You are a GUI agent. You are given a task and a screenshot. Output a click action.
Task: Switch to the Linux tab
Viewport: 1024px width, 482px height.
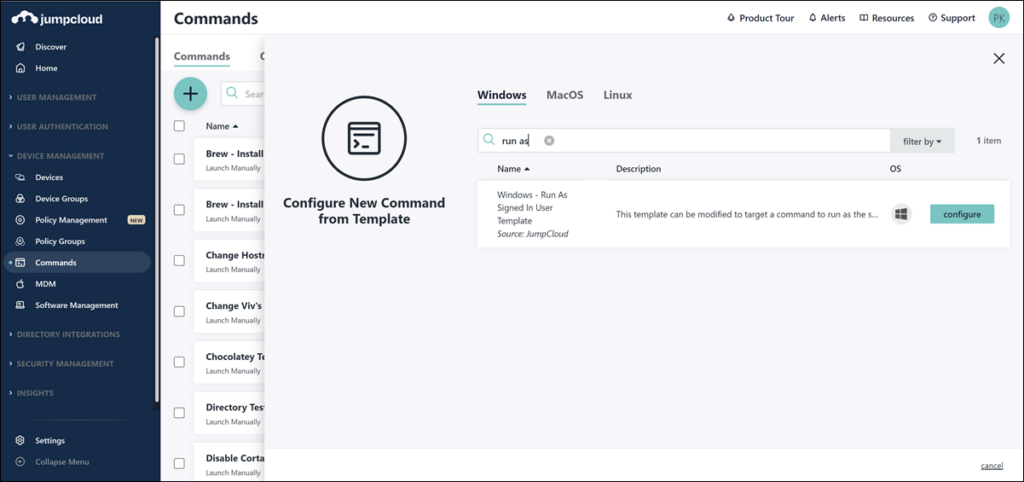point(617,95)
